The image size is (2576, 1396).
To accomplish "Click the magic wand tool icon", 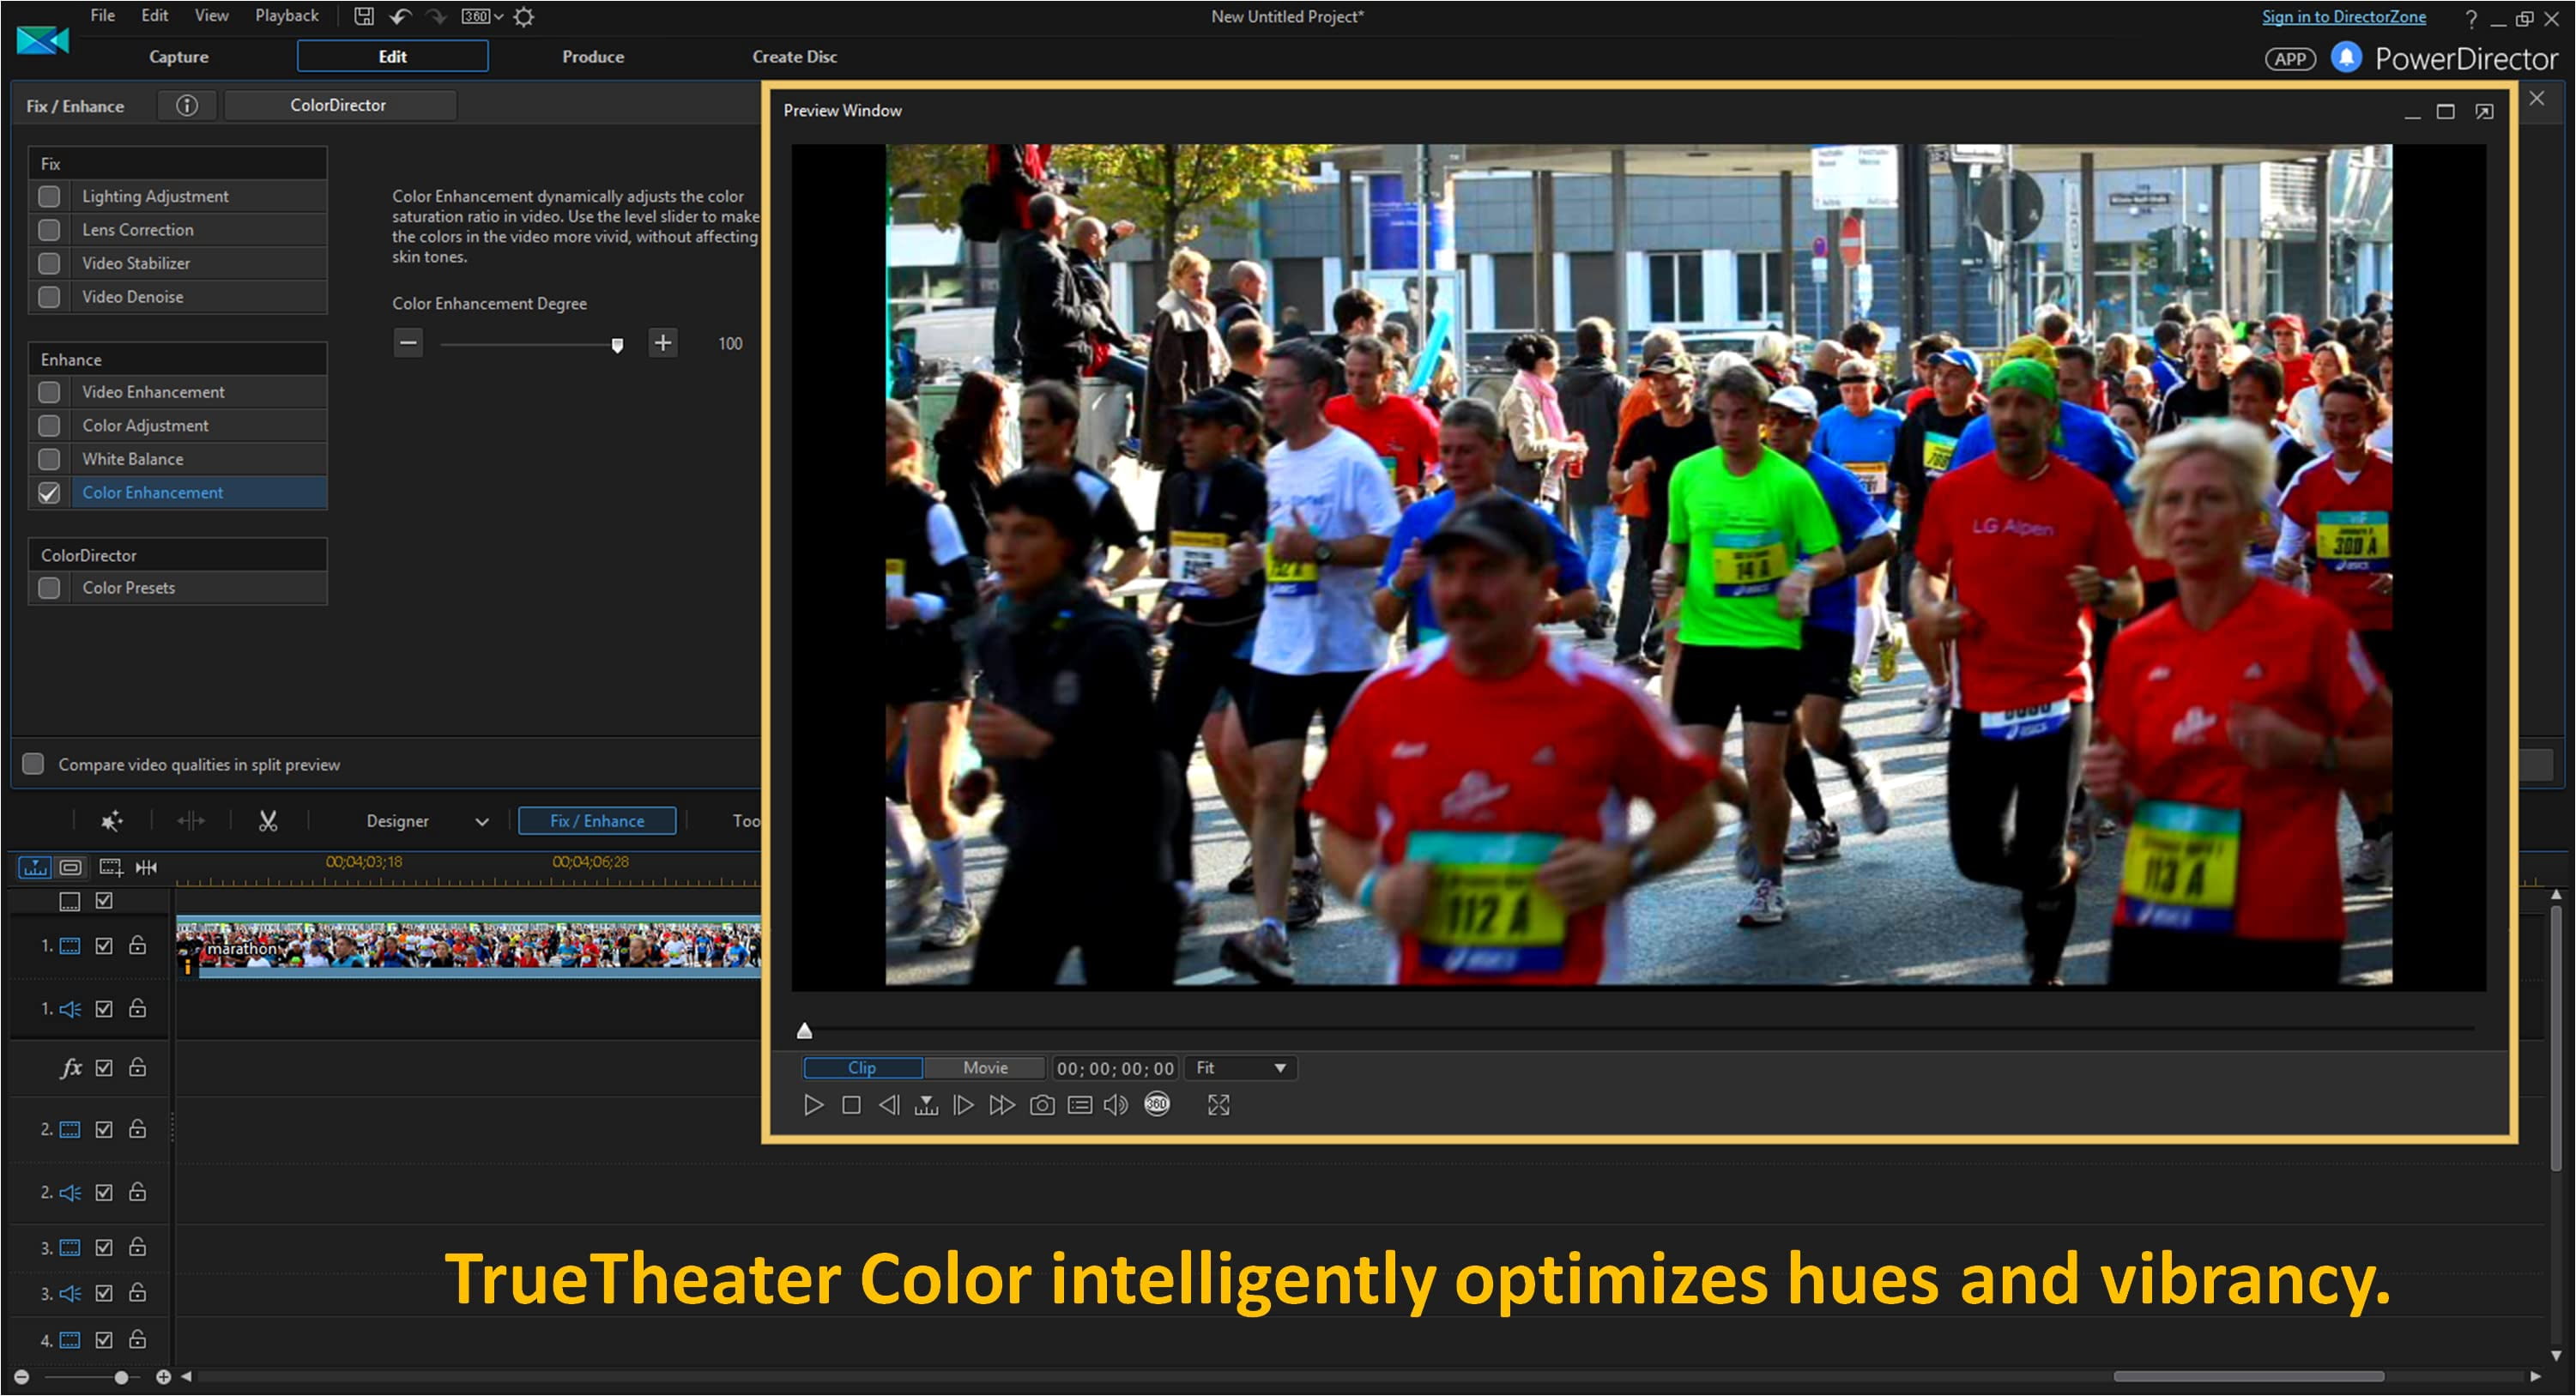I will coord(112,821).
